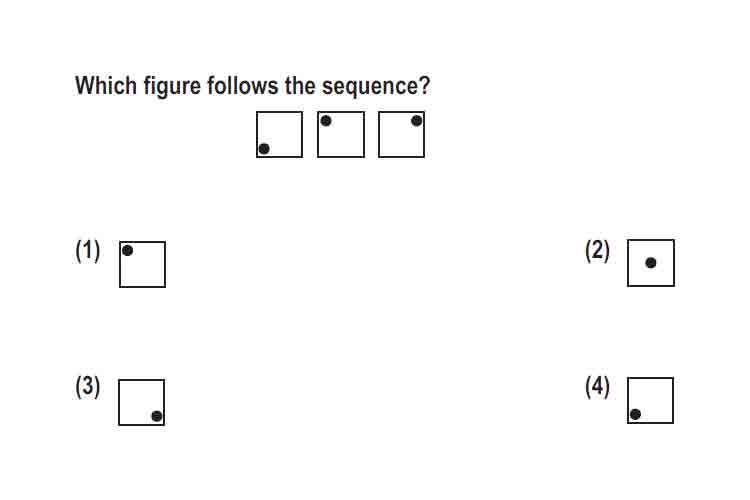Image resolution: width=750 pixels, height=500 pixels.
Task: Click the first square in the sequence
Action: pos(279,134)
